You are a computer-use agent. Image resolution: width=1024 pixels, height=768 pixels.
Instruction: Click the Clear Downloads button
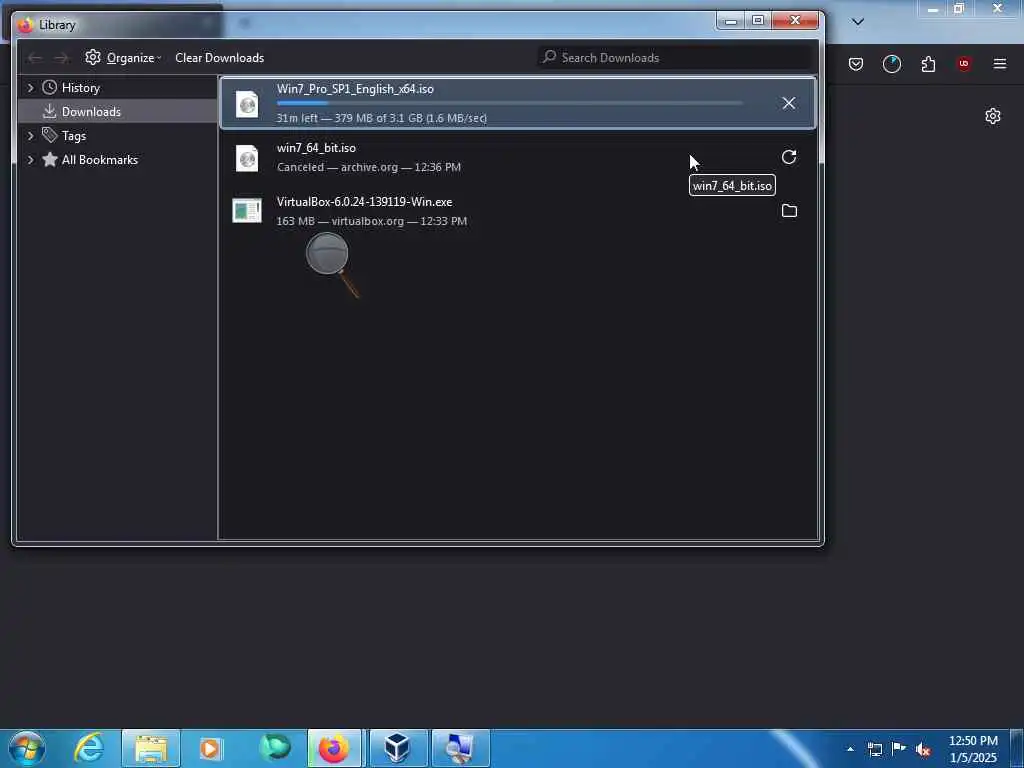pyautogui.click(x=219, y=57)
